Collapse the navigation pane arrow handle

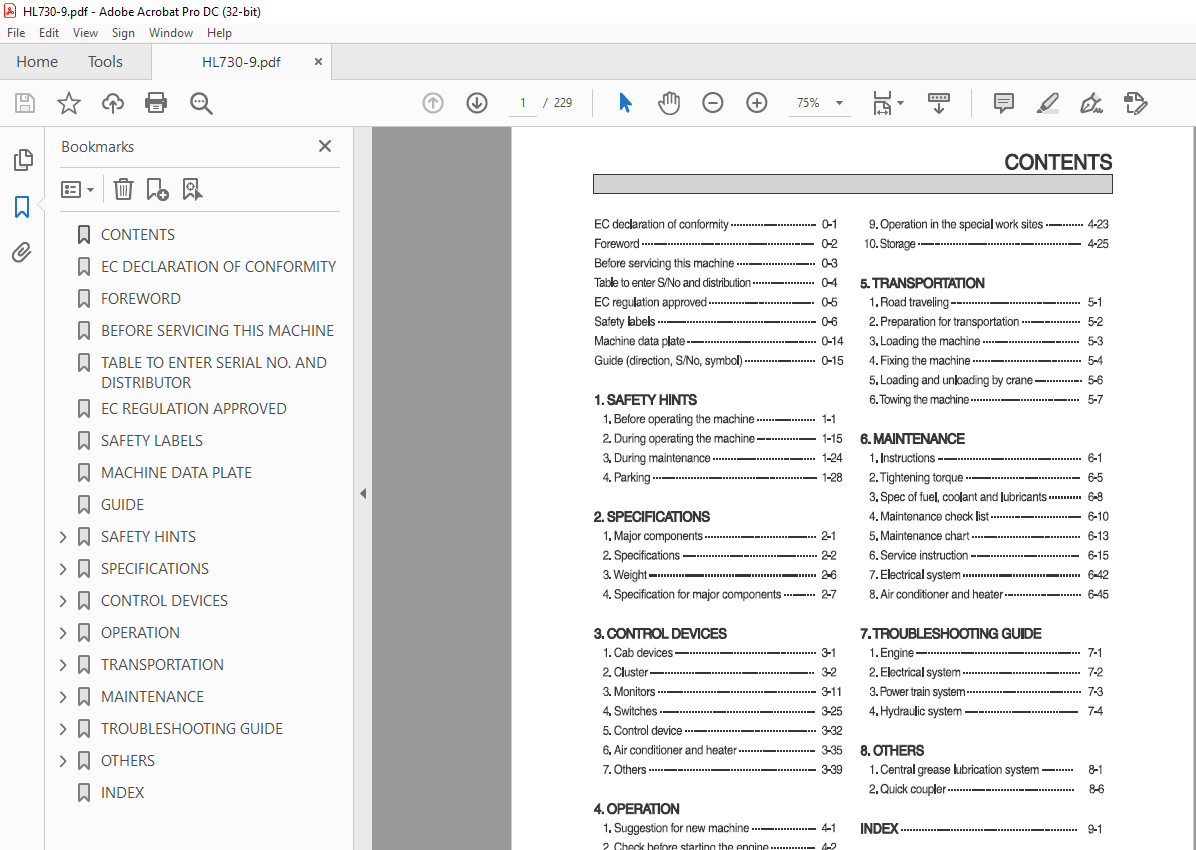tap(363, 493)
